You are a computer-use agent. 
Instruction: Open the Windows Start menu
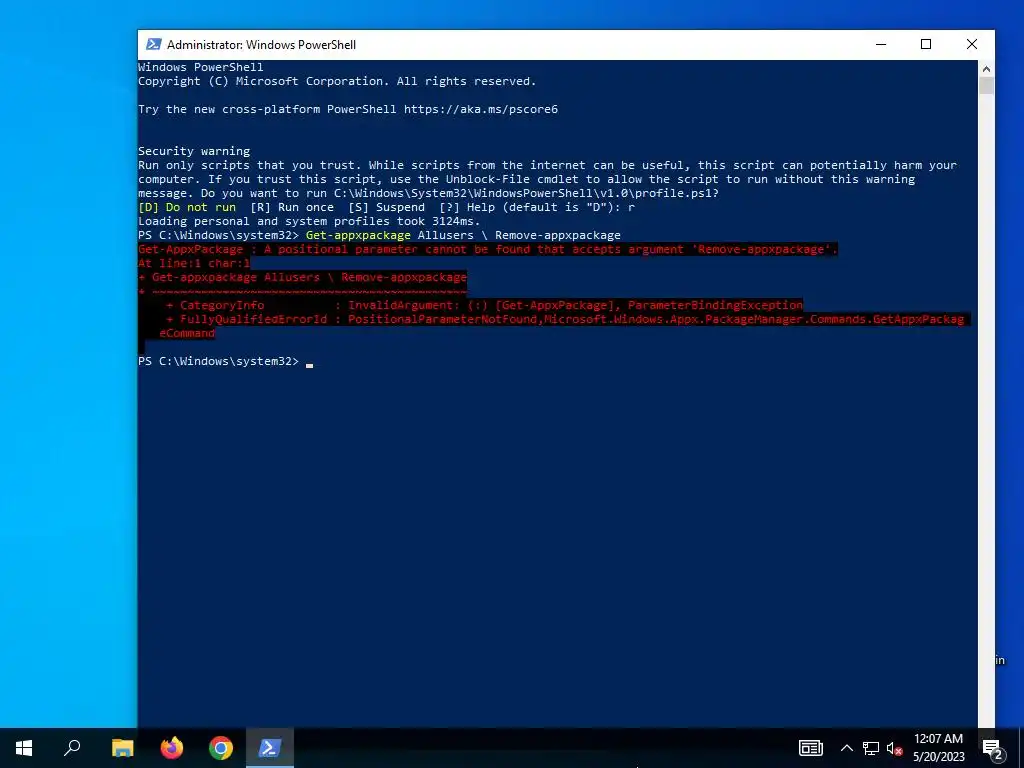24,748
